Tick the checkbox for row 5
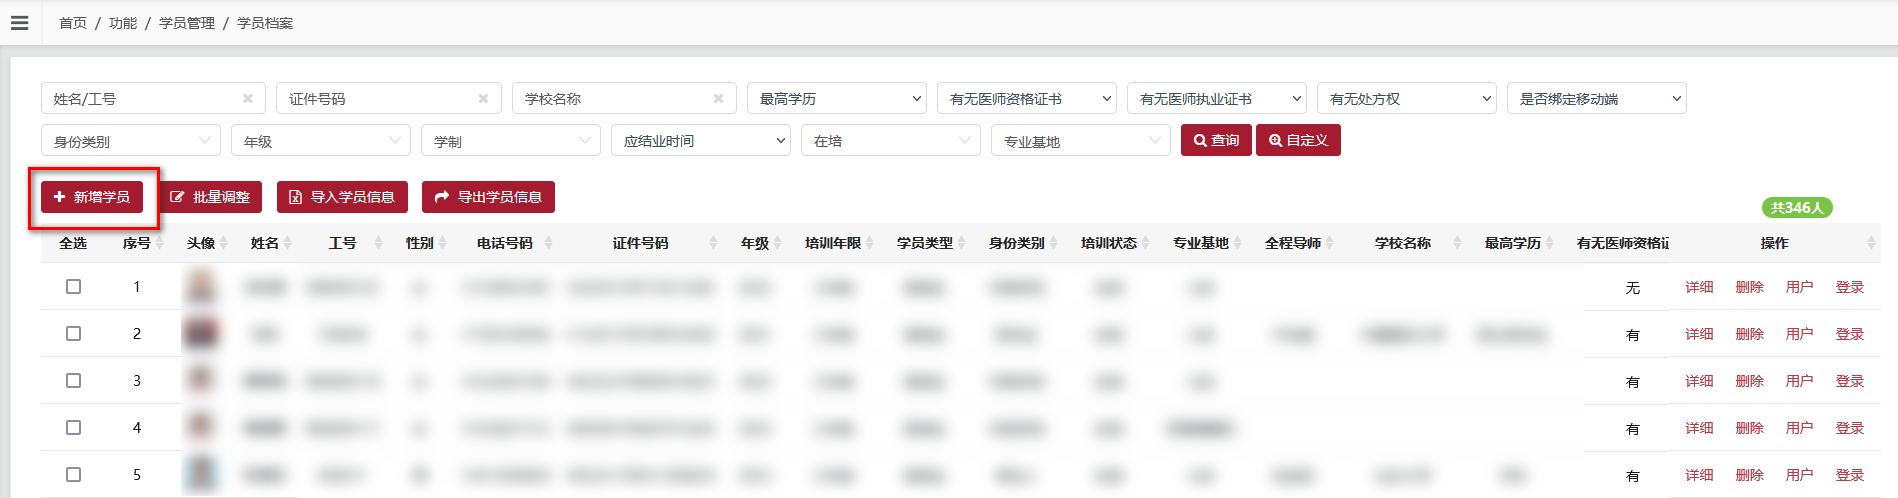The height and width of the screenshot is (498, 1898). click(x=73, y=475)
